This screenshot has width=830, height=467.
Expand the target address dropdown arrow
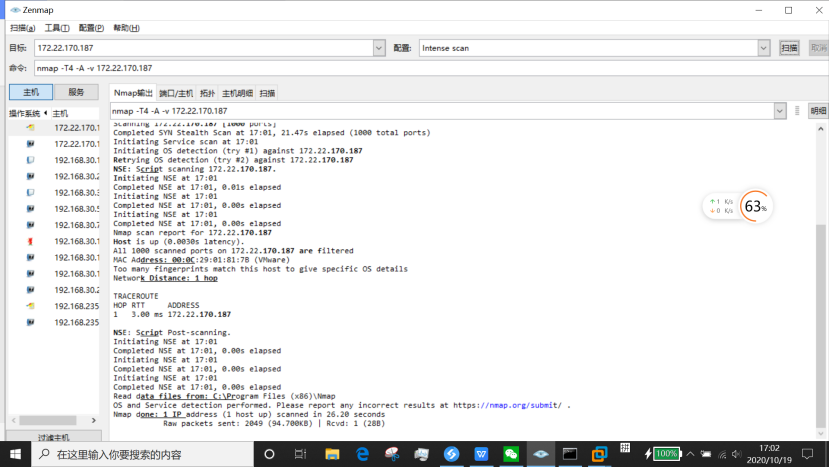point(378,48)
